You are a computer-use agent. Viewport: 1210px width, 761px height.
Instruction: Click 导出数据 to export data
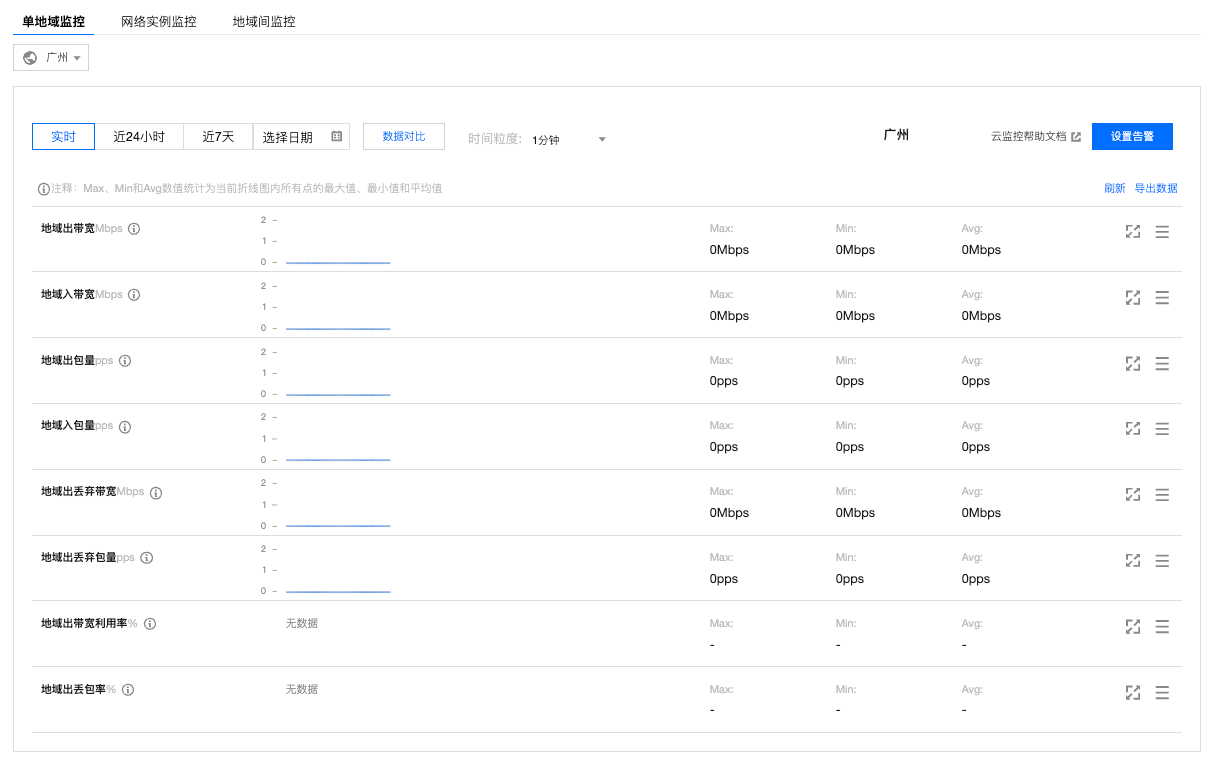[x=1155, y=188]
